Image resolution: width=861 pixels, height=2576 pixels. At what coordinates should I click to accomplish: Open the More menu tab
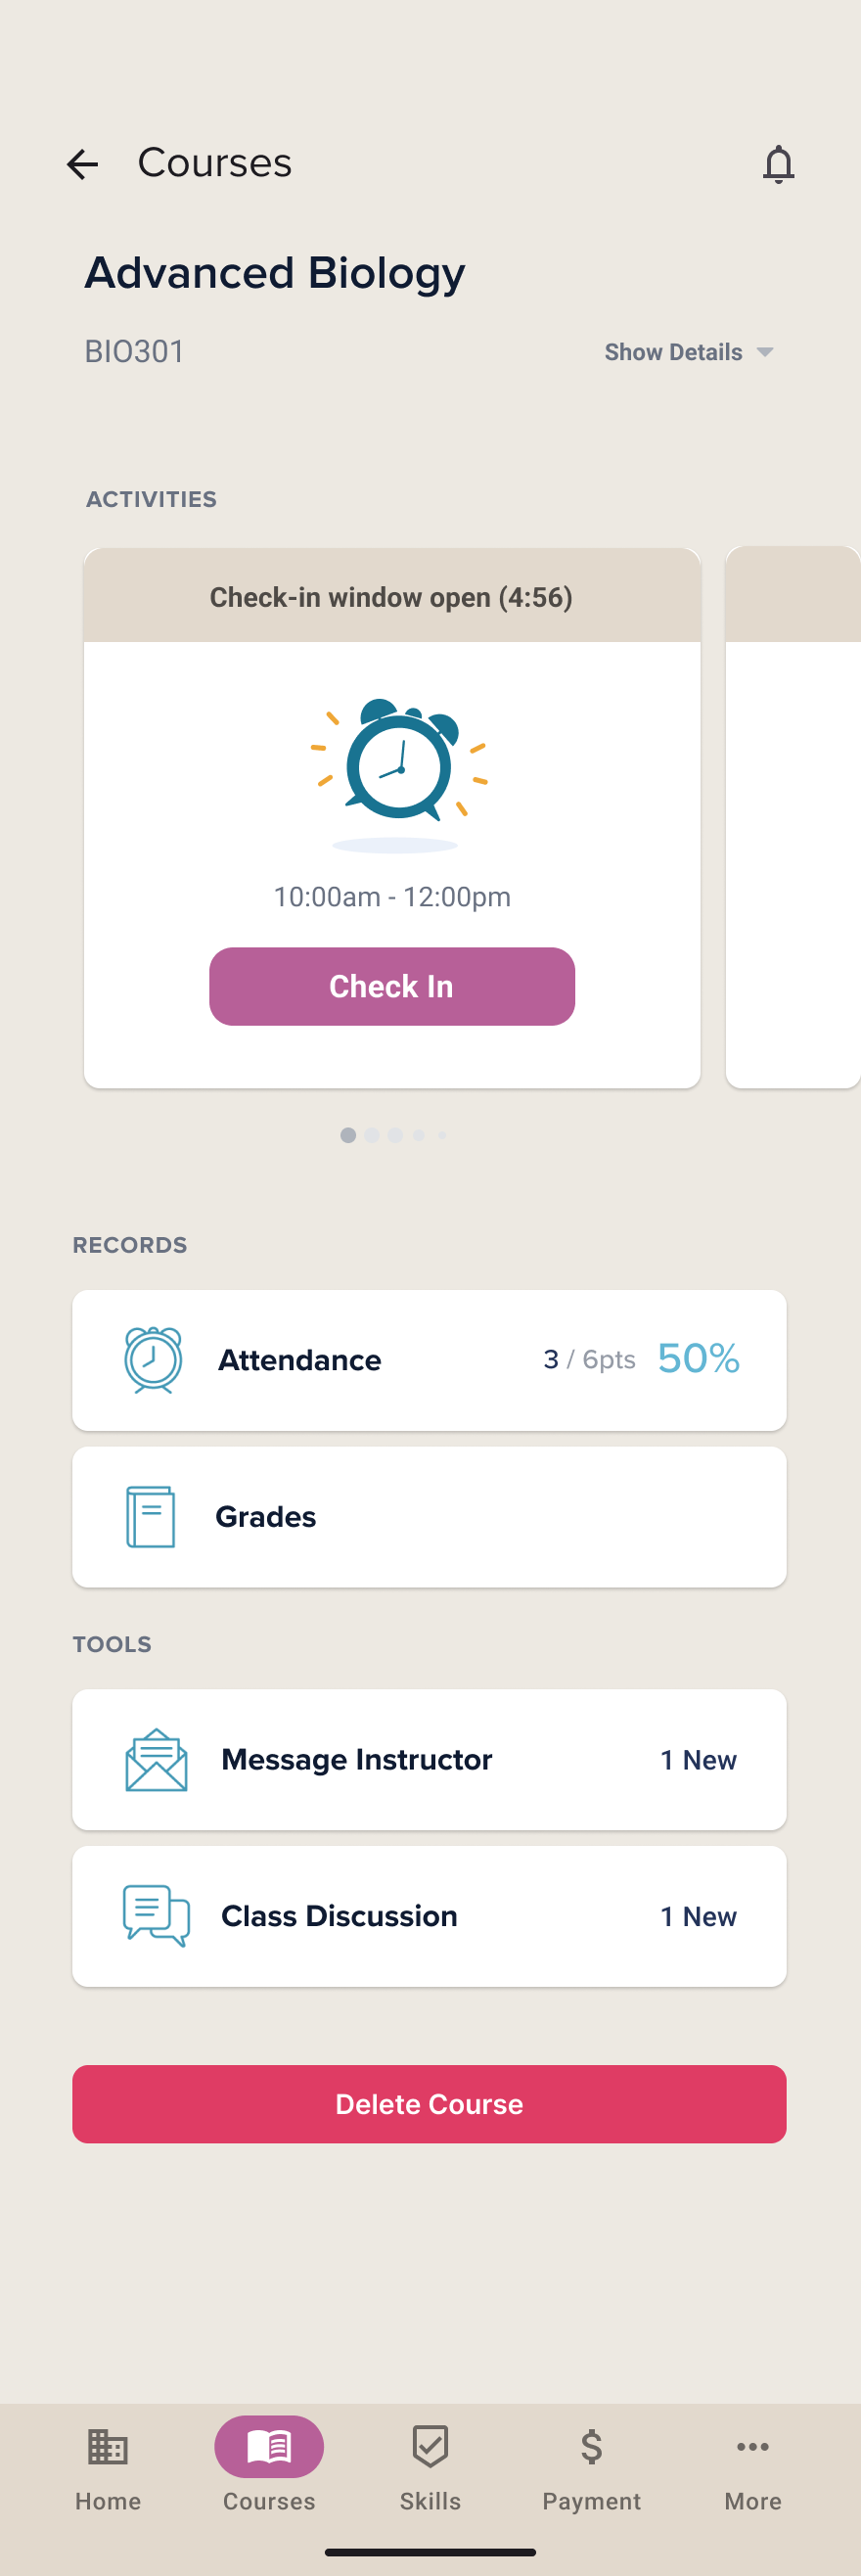[x=752, y=2463]
